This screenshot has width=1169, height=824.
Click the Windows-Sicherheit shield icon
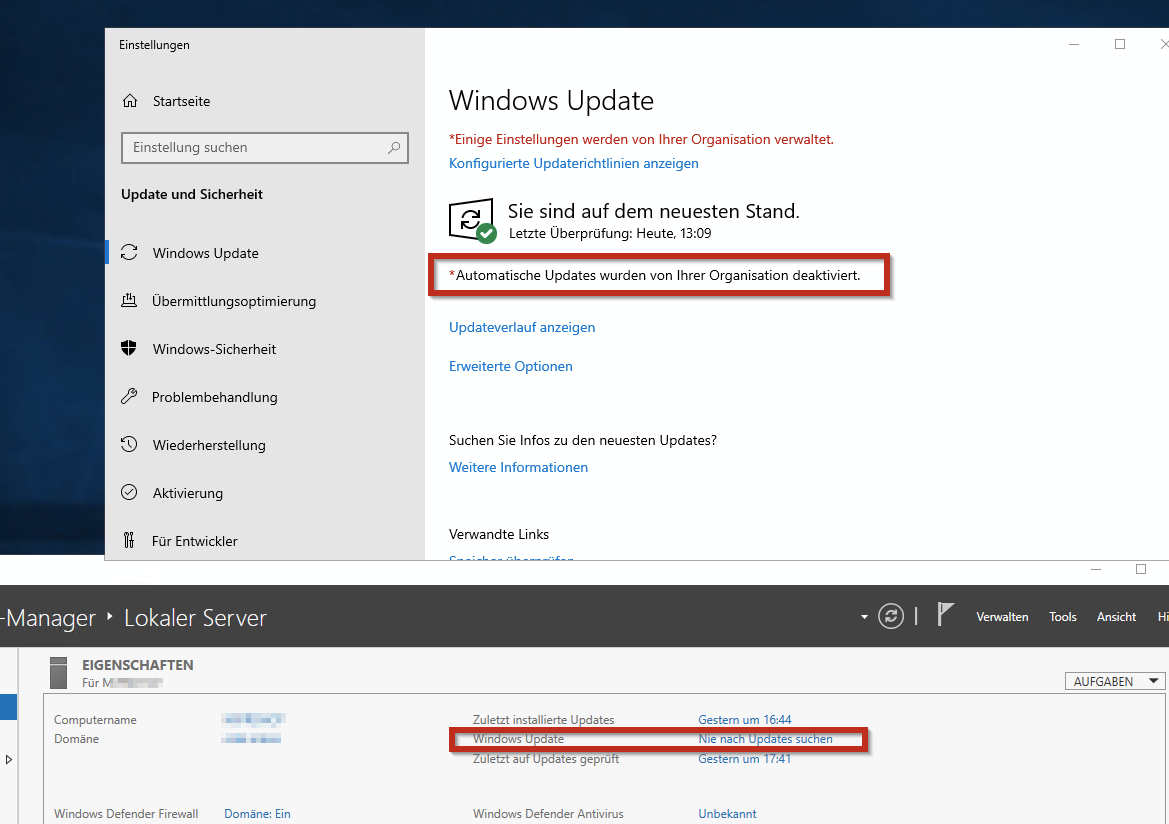pyautogui.click(x=129, y=348)
